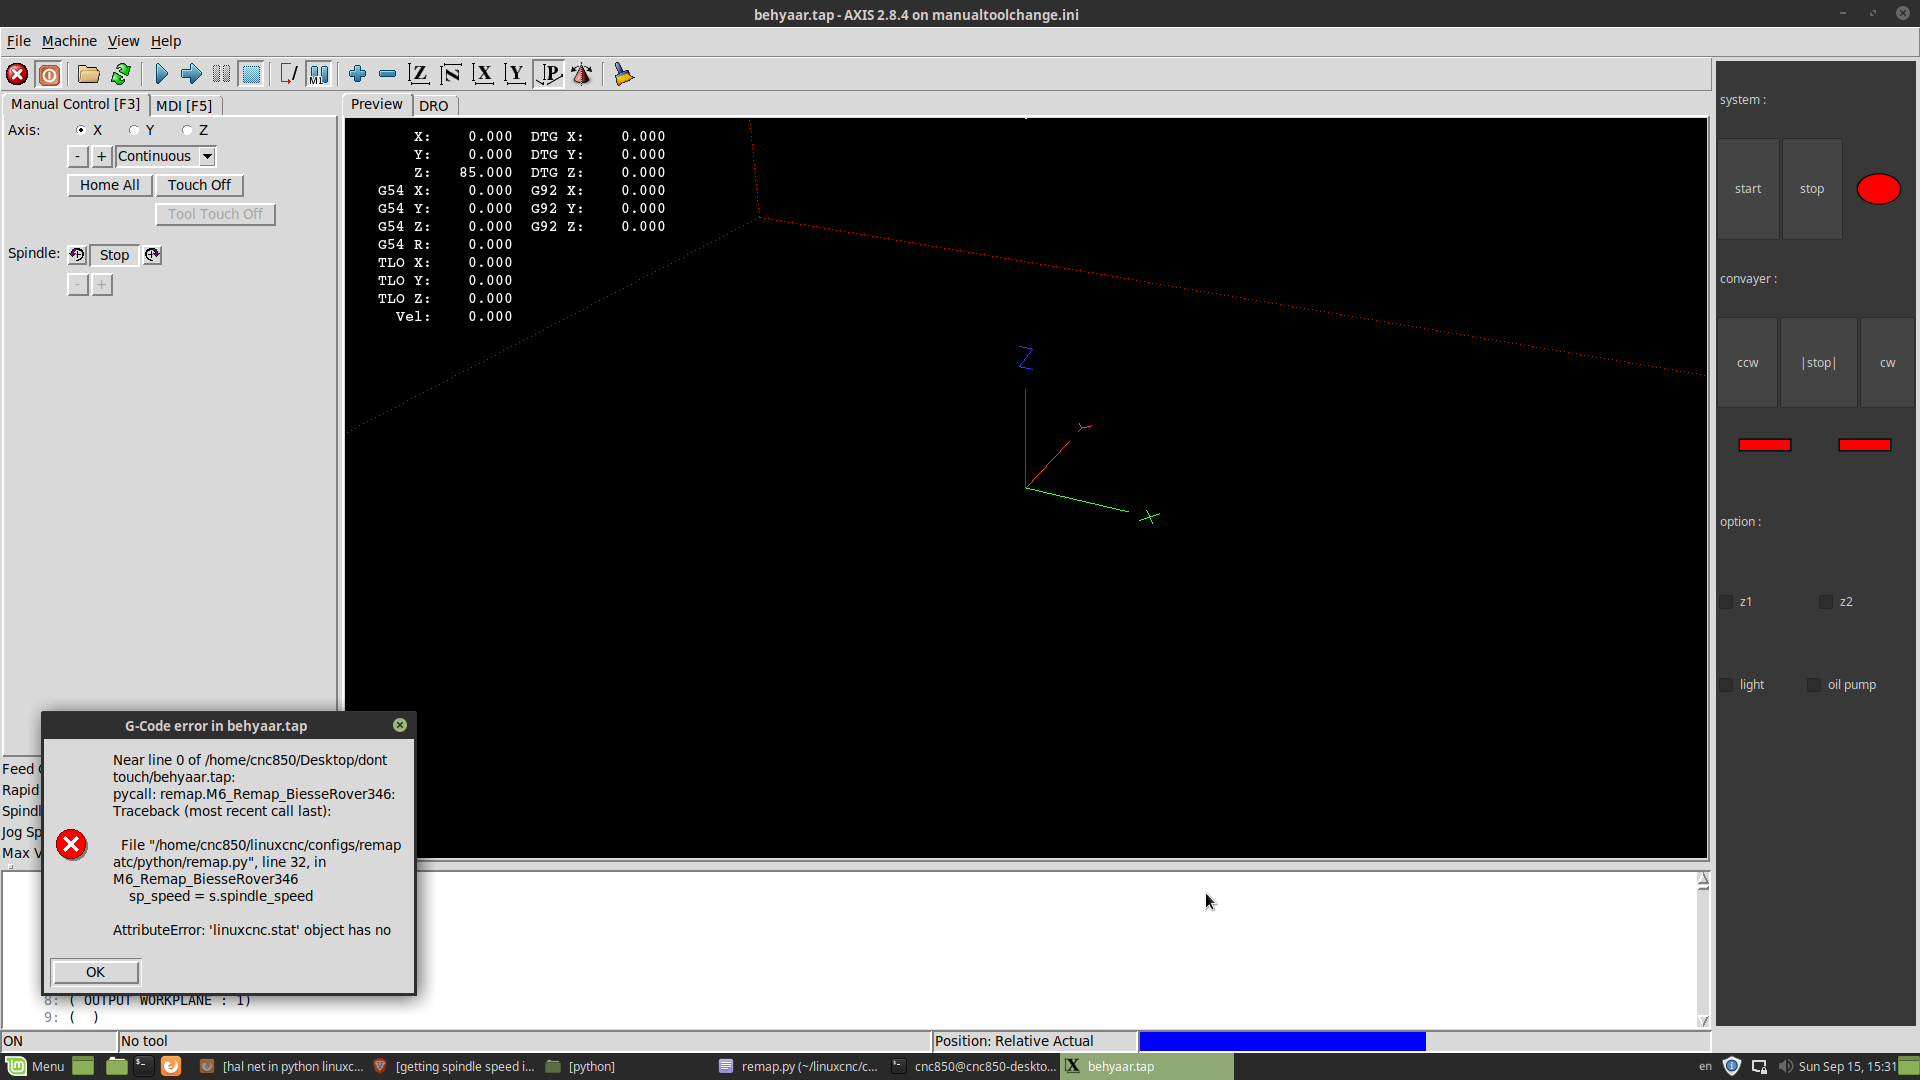Jog axis positive with plus button

pos(101,156)
